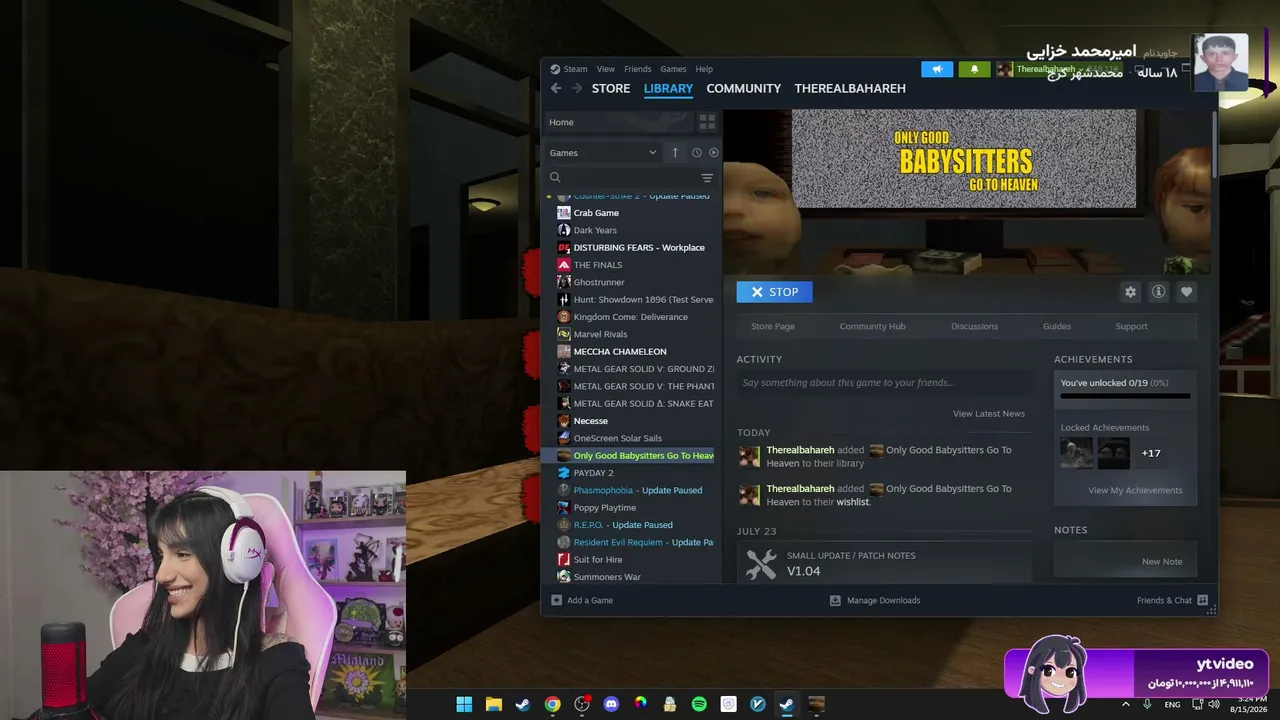Open the Support link
Screen dimensions: 1280x720
(x=1131, y=326)
